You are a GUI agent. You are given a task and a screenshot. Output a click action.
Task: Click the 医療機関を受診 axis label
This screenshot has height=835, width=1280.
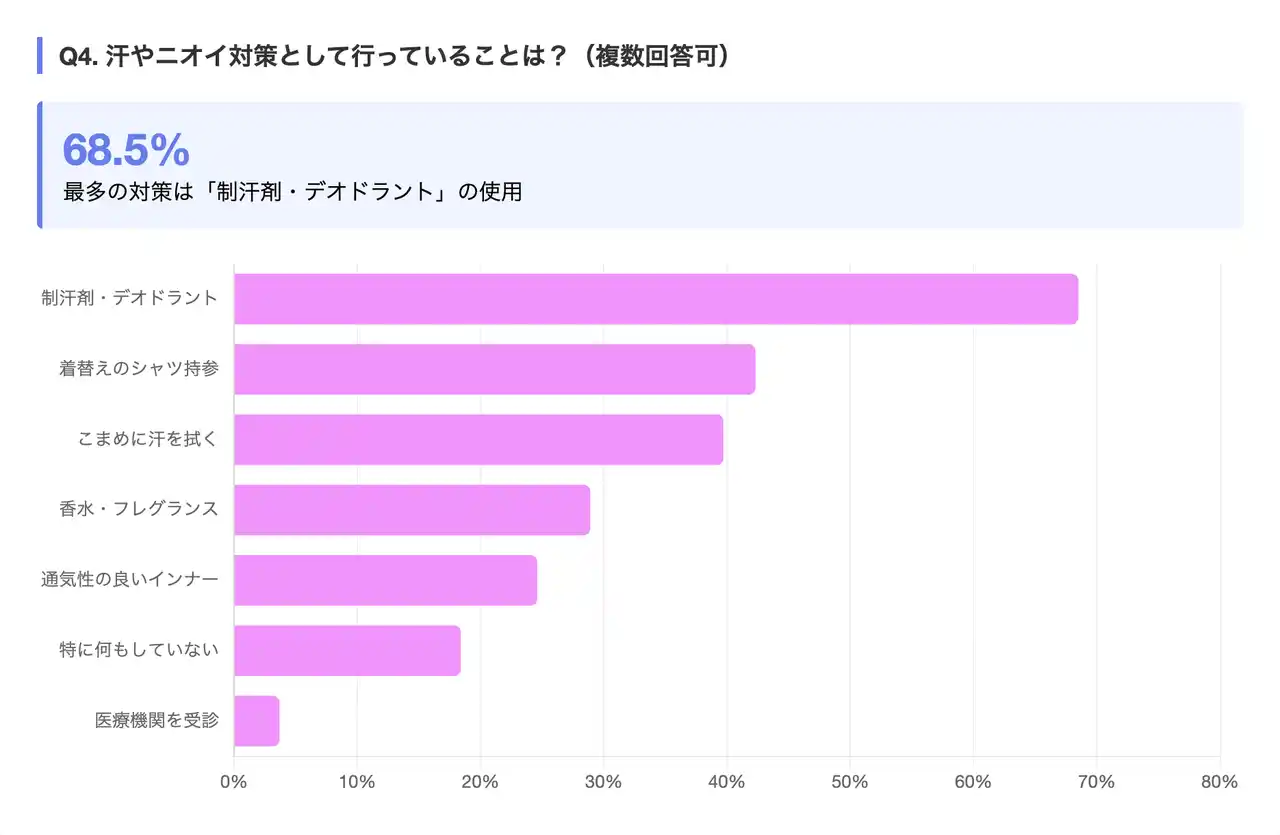[x=156, y=720]
